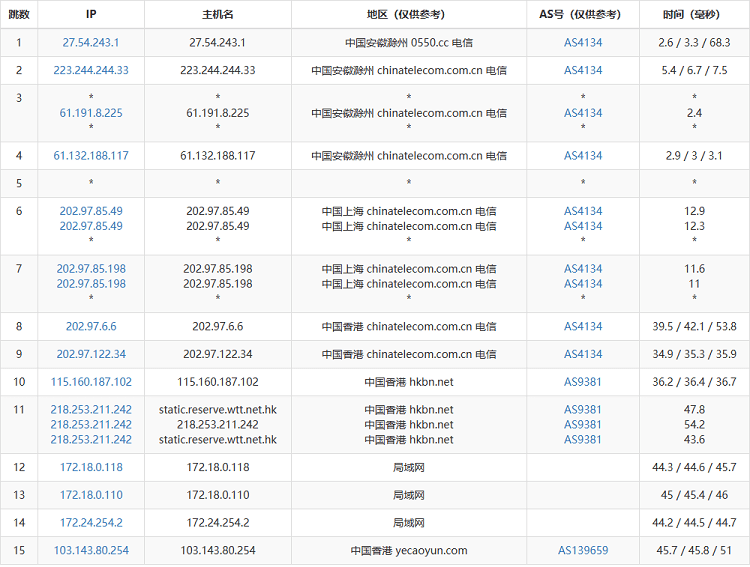Click the AS号（仅供参考） column header
The height and width of the screenshot is (567, 750).
tap(583, 14)
